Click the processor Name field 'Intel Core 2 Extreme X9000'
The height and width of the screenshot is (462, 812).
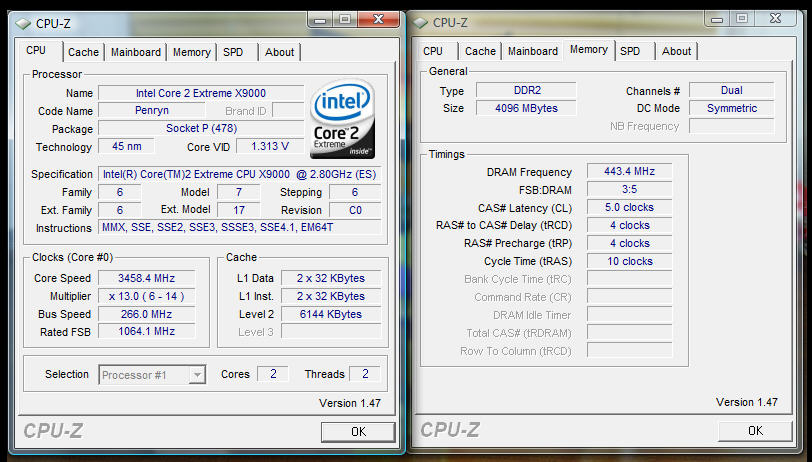(201, 93)
